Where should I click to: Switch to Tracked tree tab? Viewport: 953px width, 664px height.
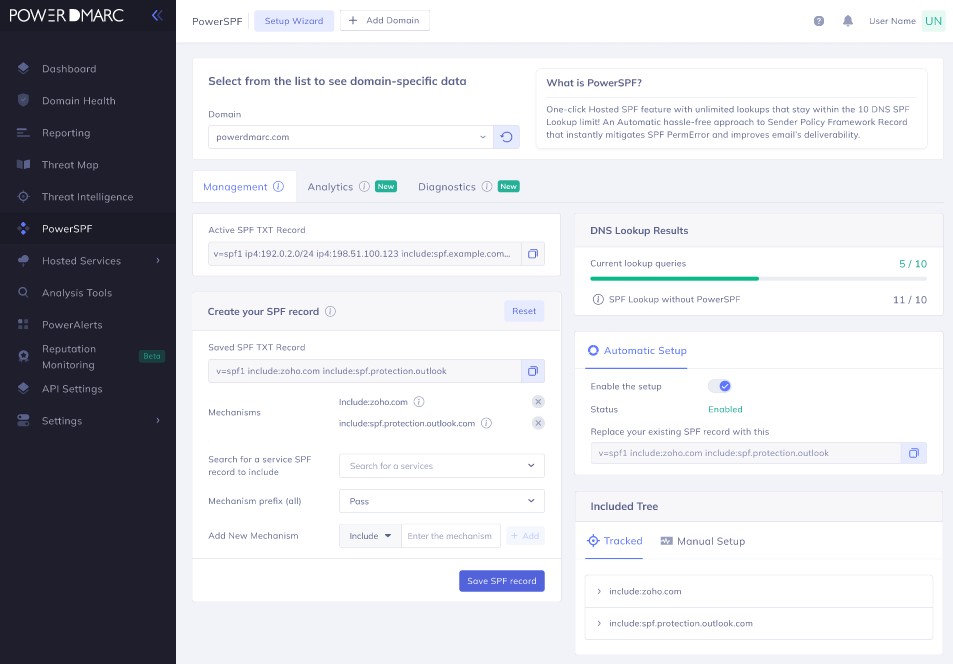tap(614, 541)
